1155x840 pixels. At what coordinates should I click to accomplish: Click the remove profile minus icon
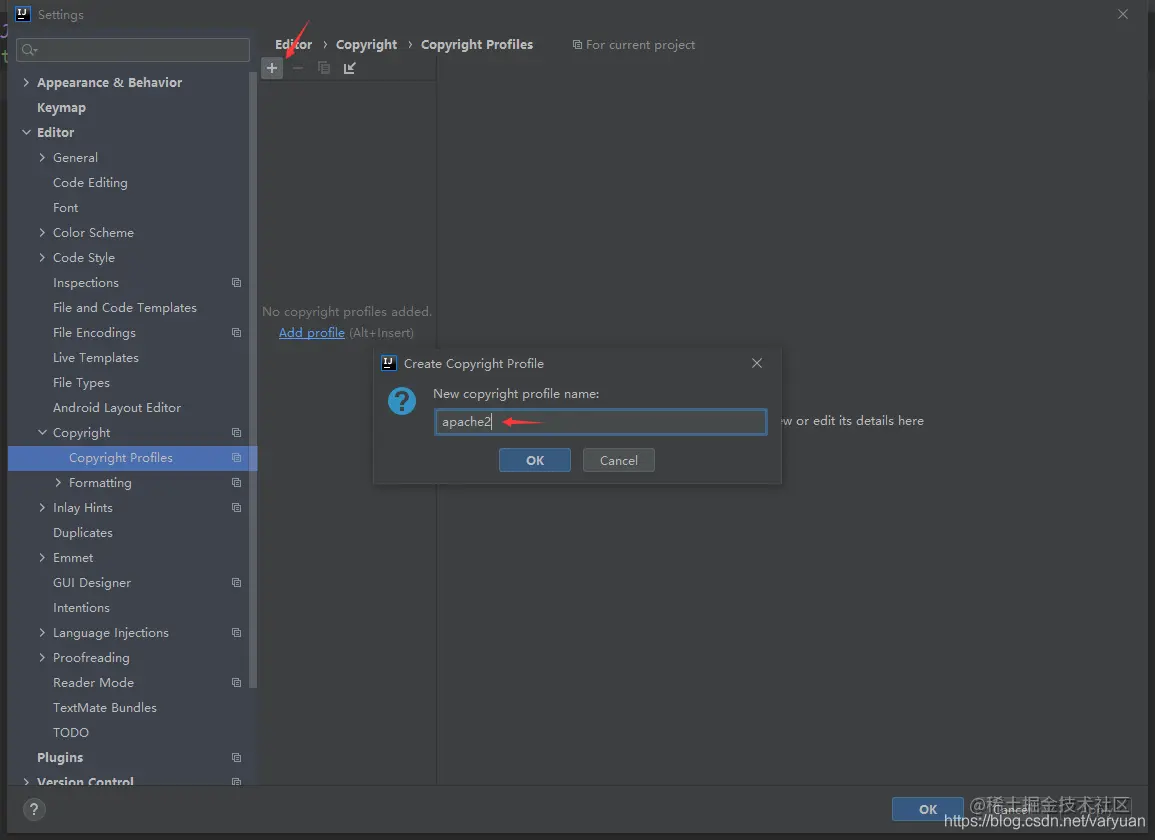pyautogui.click(x=298, y=68)
